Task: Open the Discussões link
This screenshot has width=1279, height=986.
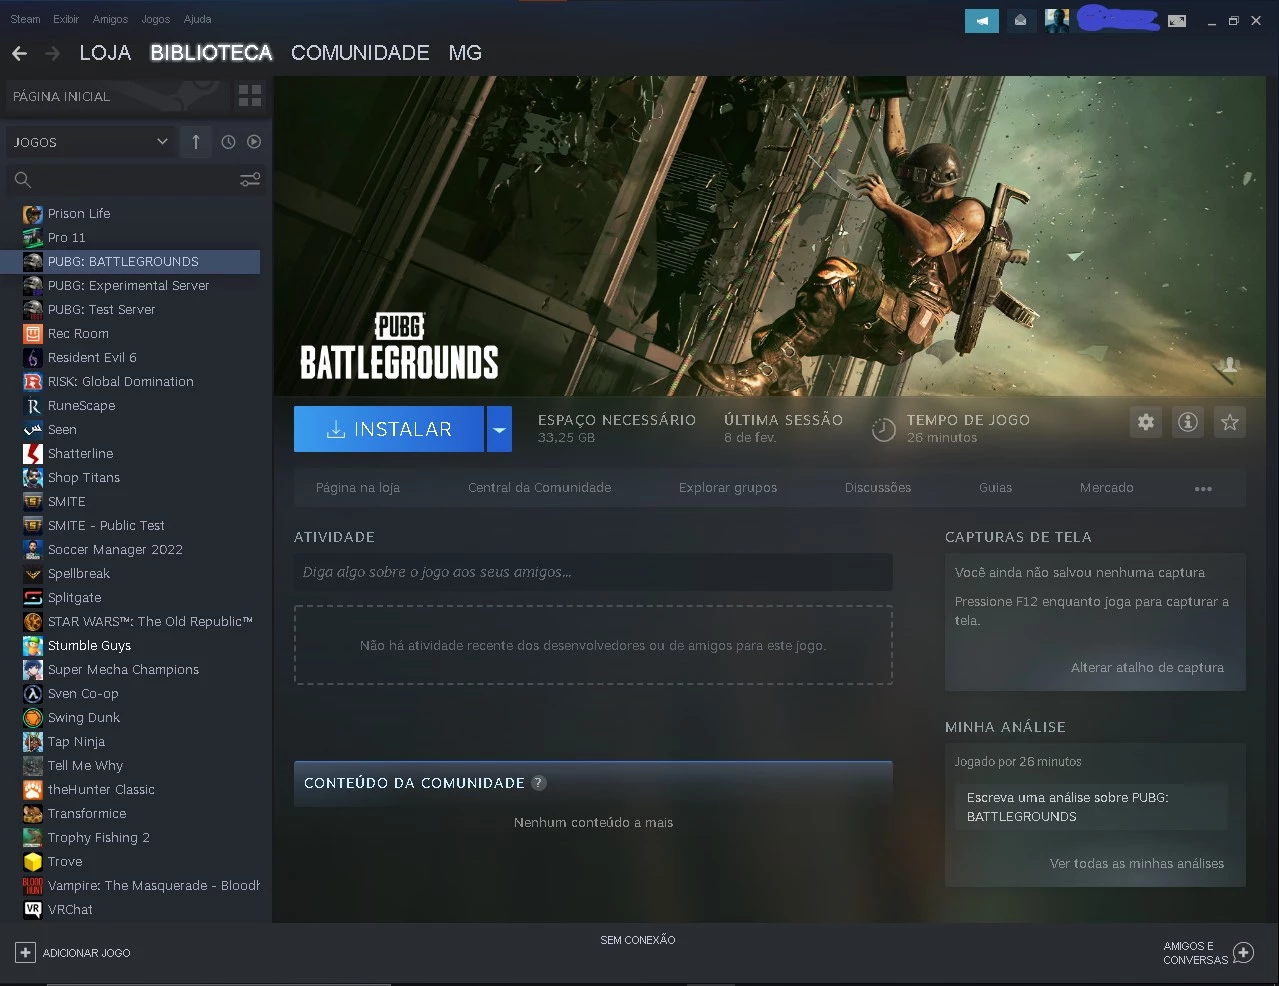Action: (878, 488)
